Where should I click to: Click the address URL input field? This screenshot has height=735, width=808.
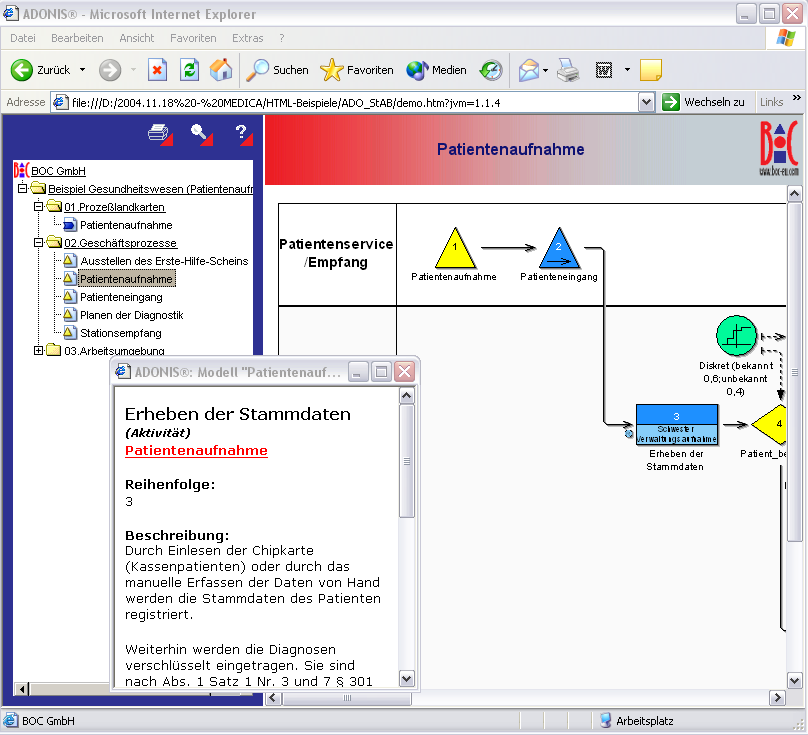[354, 103]
